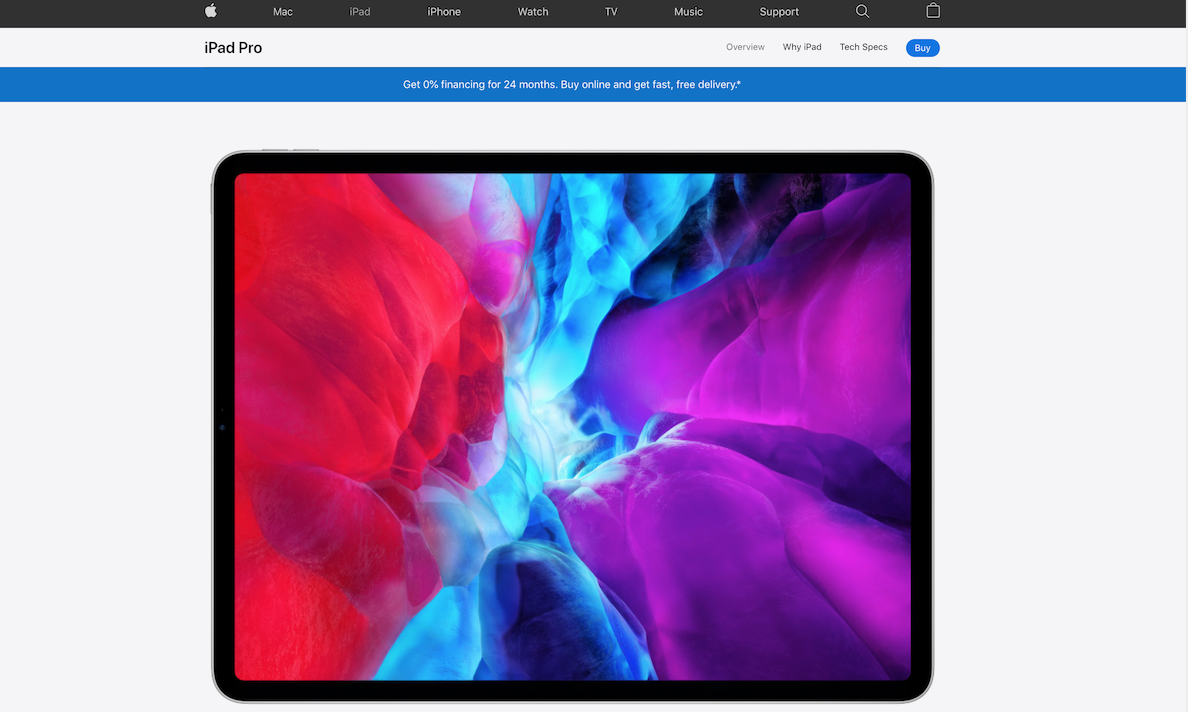Screen dimensions: 1188x712
Task: Open the Why iPad link
Action: click(x=802, y=47)
